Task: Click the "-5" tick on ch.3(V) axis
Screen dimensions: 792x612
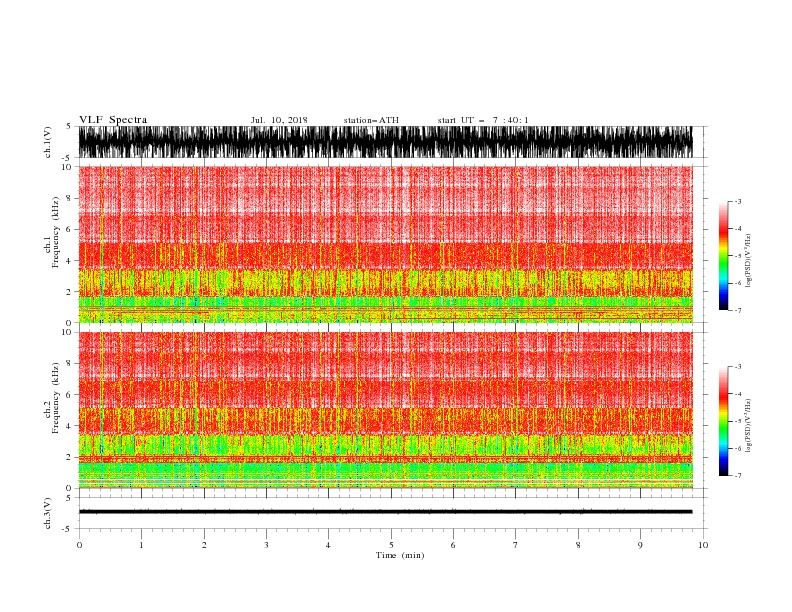Action: (67, 529)
